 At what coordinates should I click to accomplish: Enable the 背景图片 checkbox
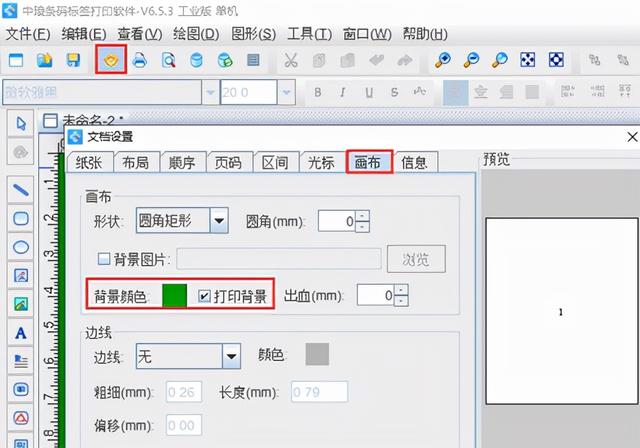103,259
